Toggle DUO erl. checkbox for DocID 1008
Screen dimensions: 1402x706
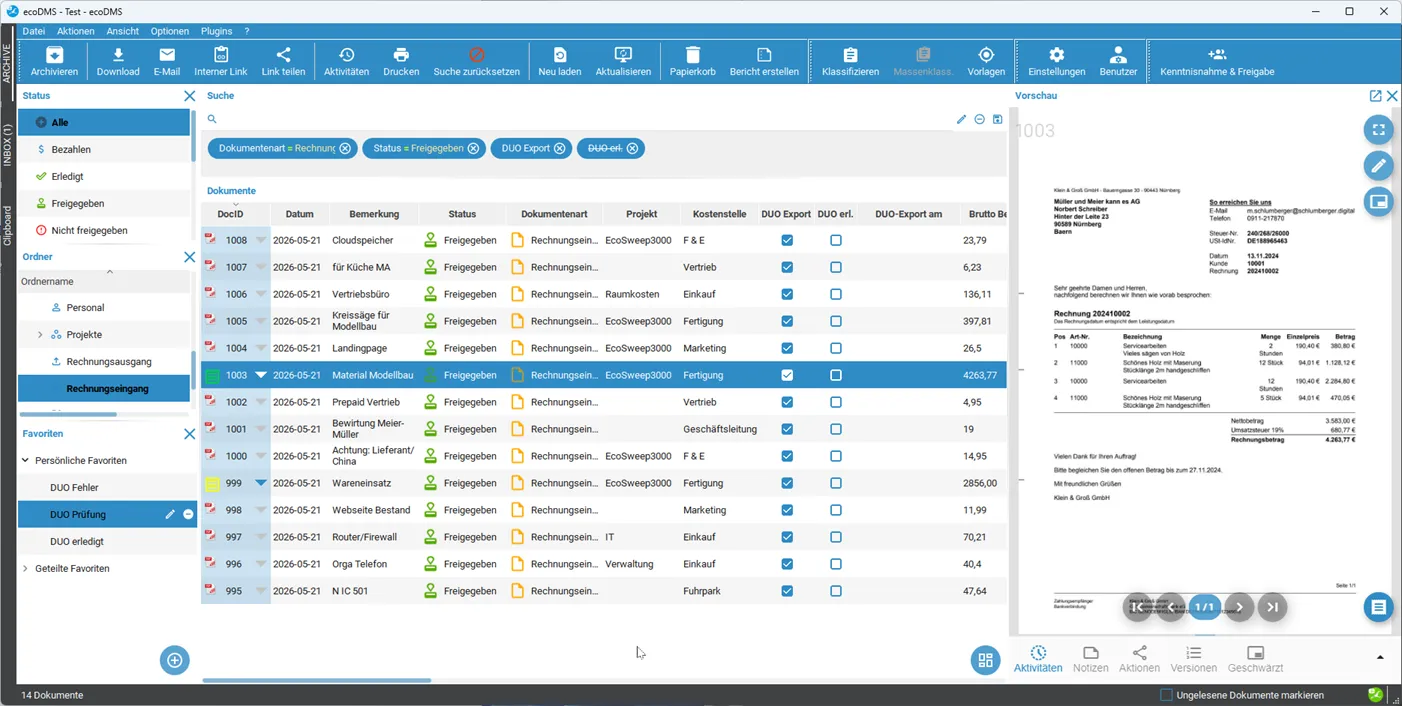click(836, 240)
